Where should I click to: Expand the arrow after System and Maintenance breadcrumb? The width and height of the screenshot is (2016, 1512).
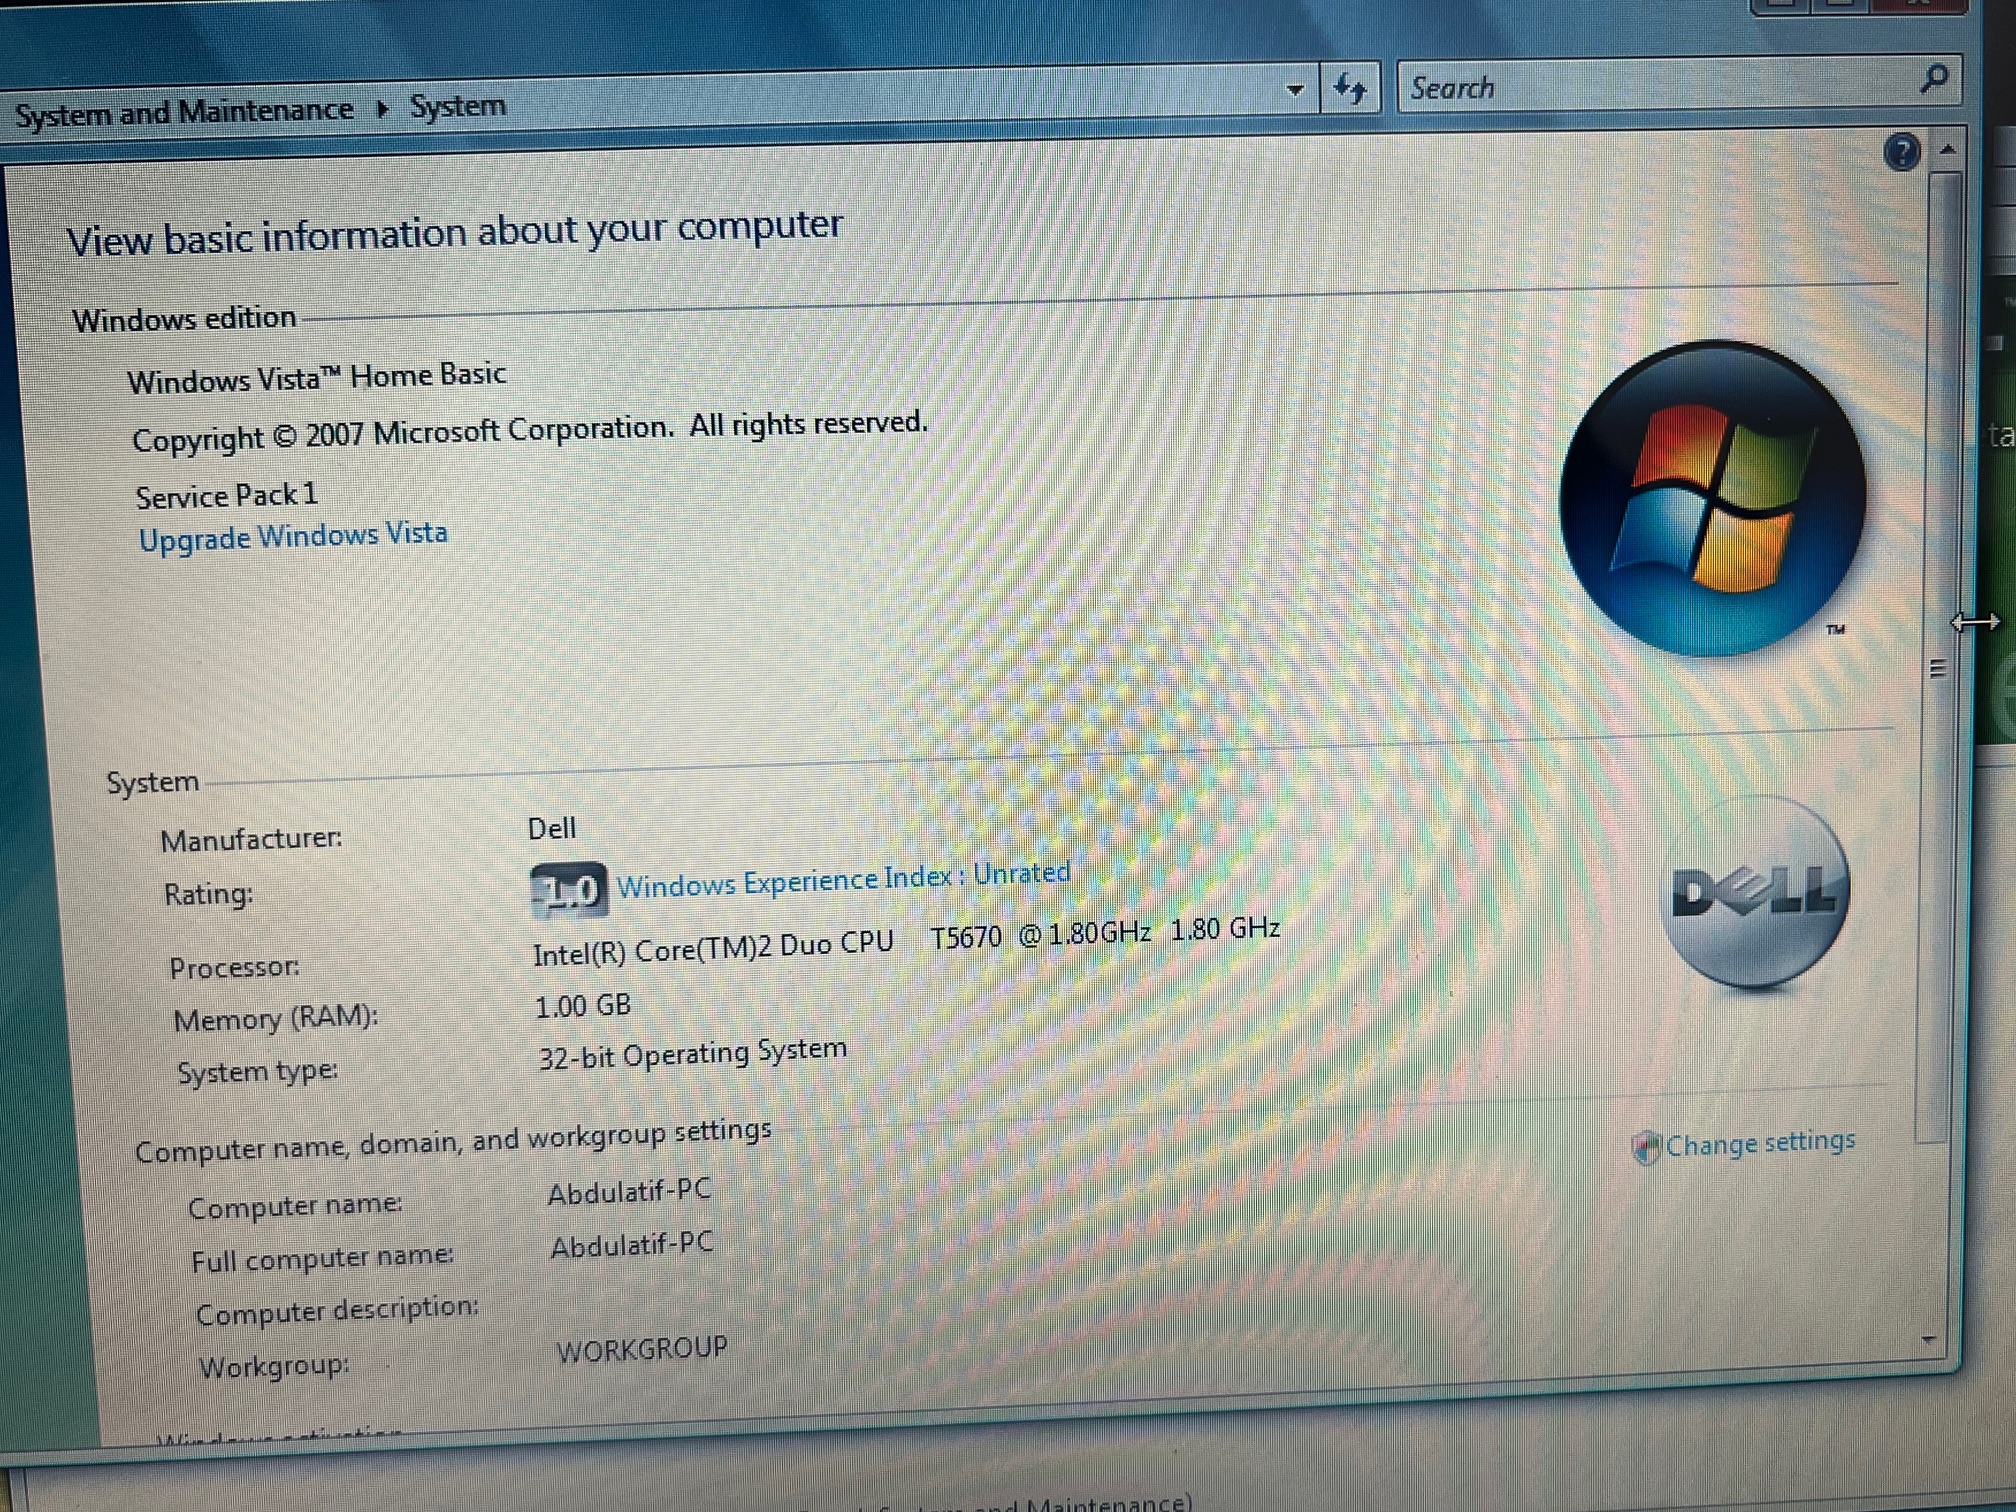382,109
